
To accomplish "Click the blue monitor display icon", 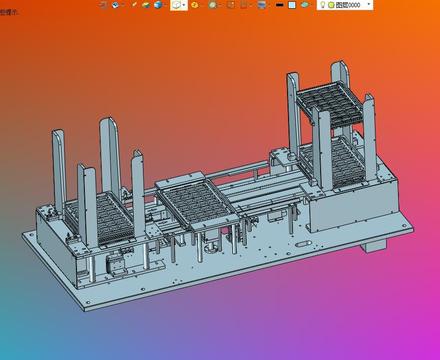I will coord(262,5).
